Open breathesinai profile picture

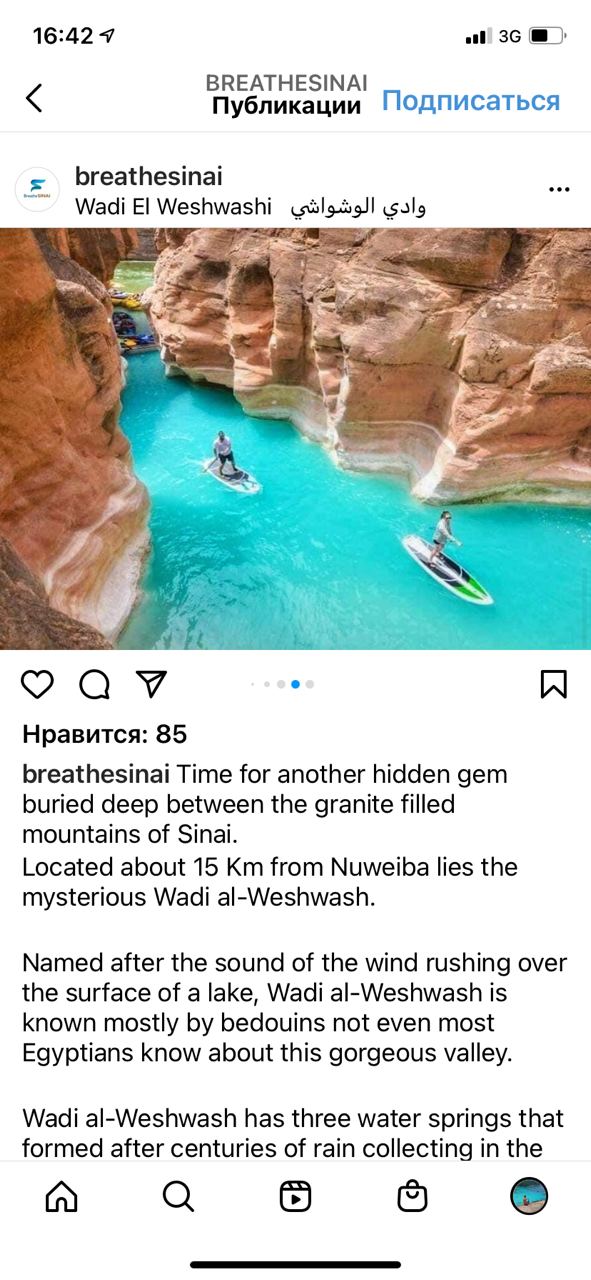click(37, 189)
